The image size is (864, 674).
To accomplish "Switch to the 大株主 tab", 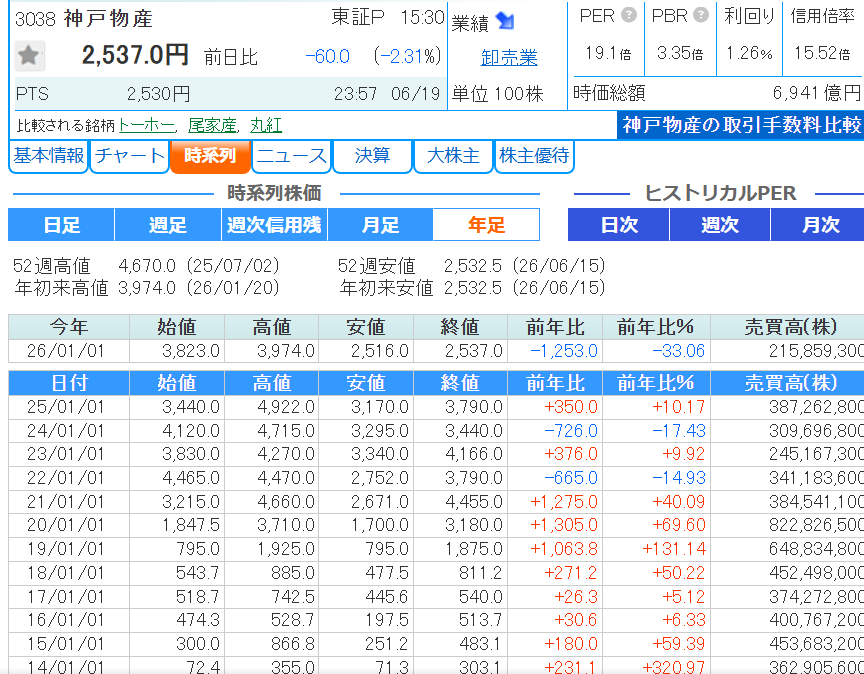I will tap(453, 156).
